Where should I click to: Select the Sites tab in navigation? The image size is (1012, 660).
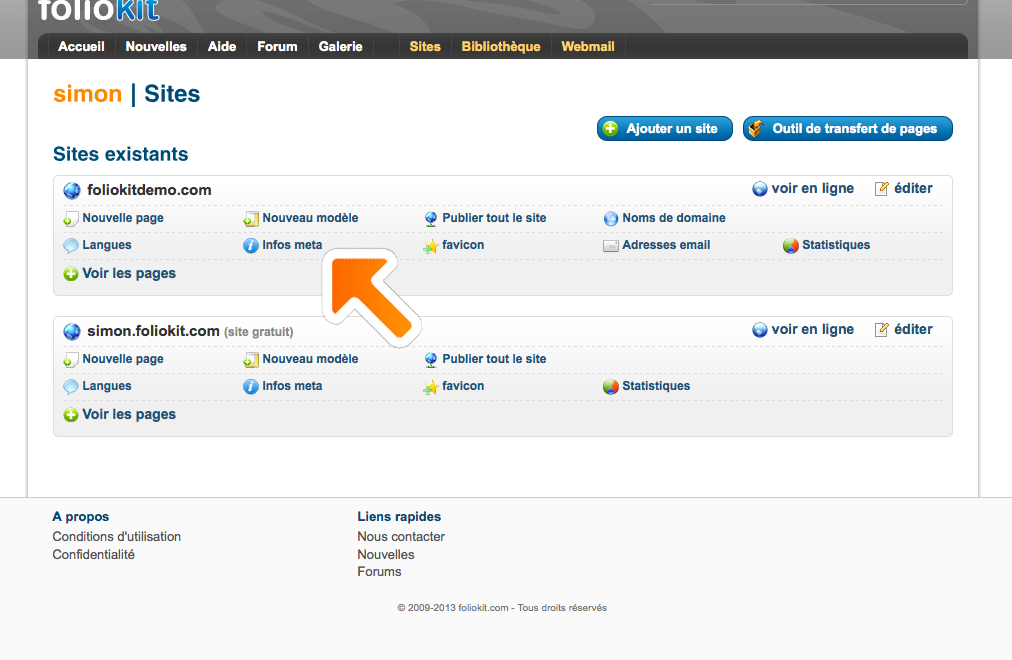[x=425, y=46]
